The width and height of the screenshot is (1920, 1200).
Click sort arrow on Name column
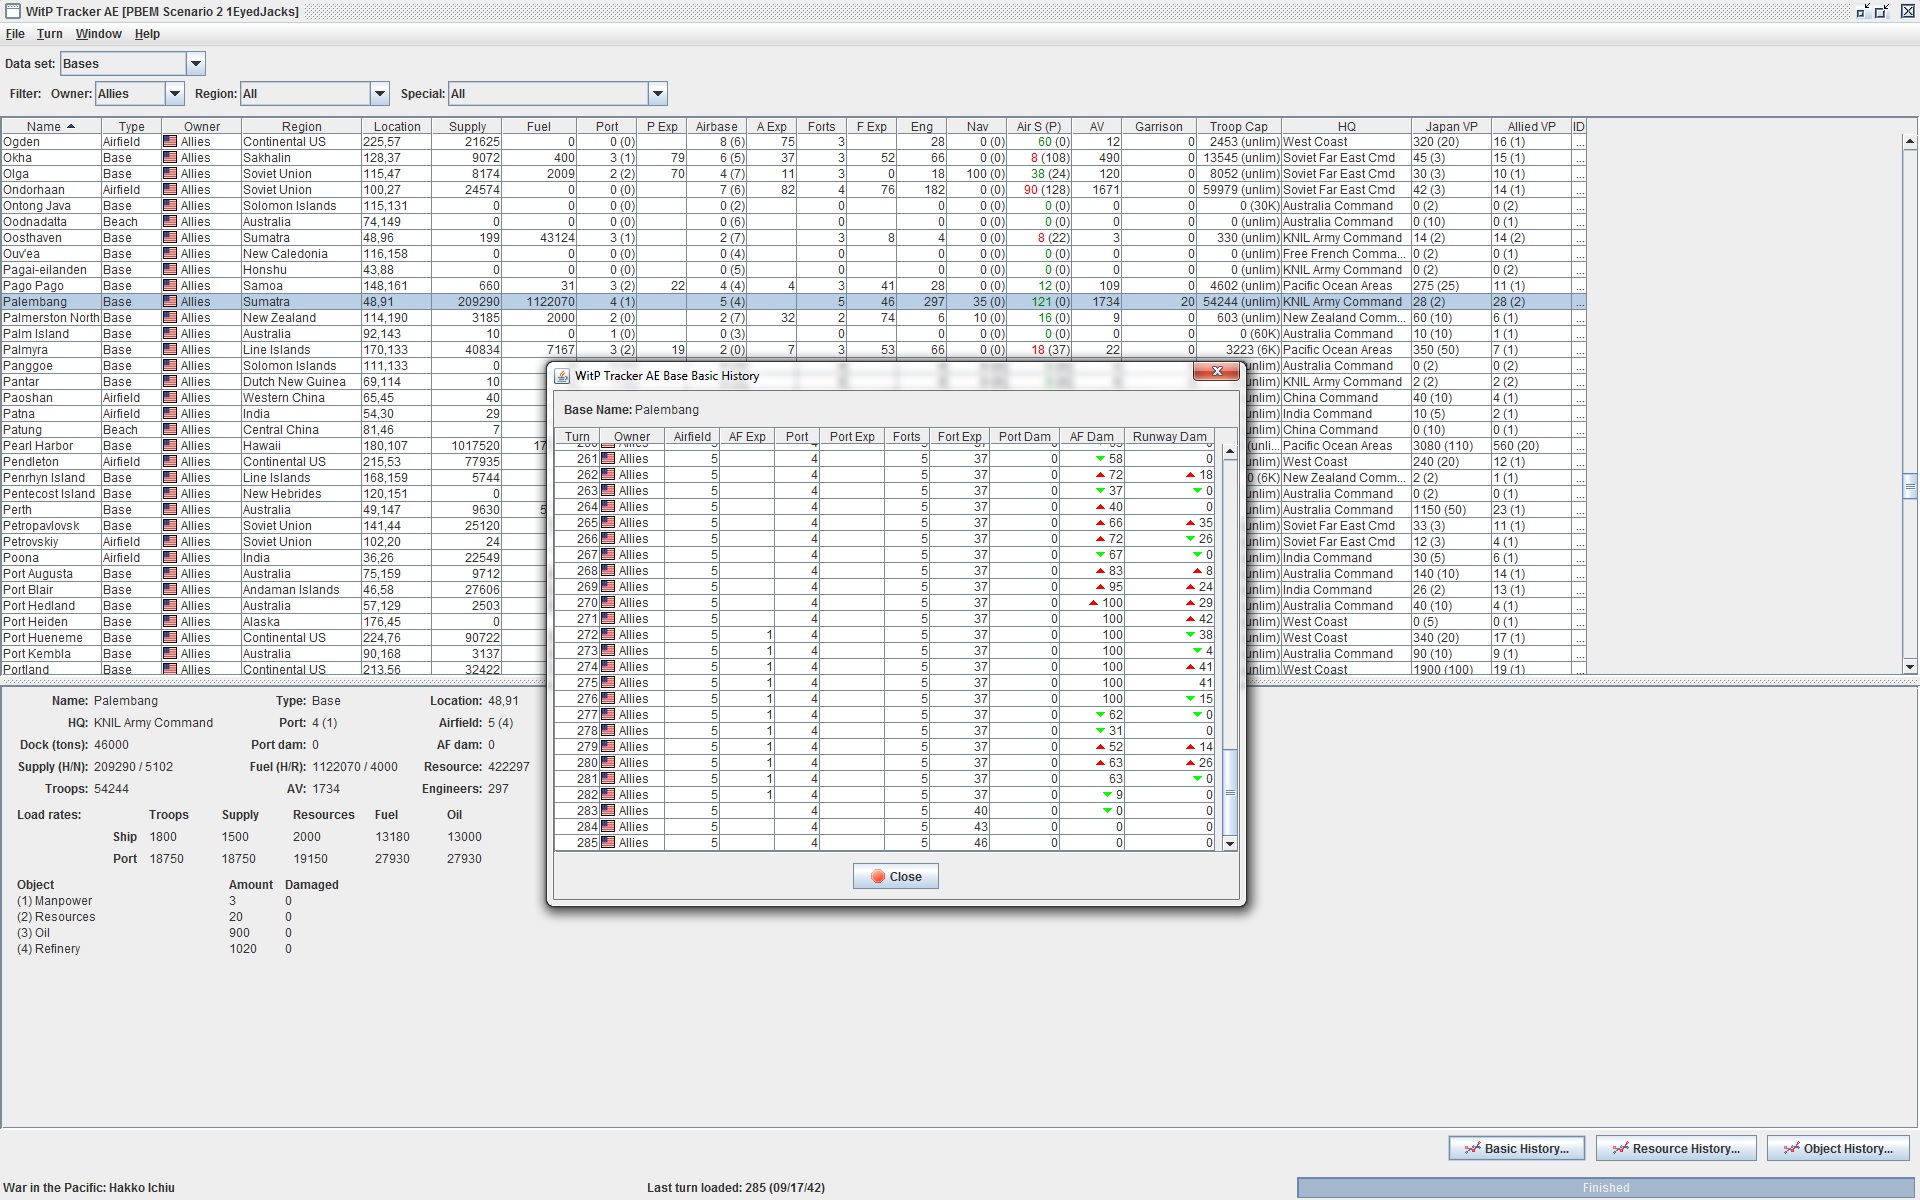[71, 127]
